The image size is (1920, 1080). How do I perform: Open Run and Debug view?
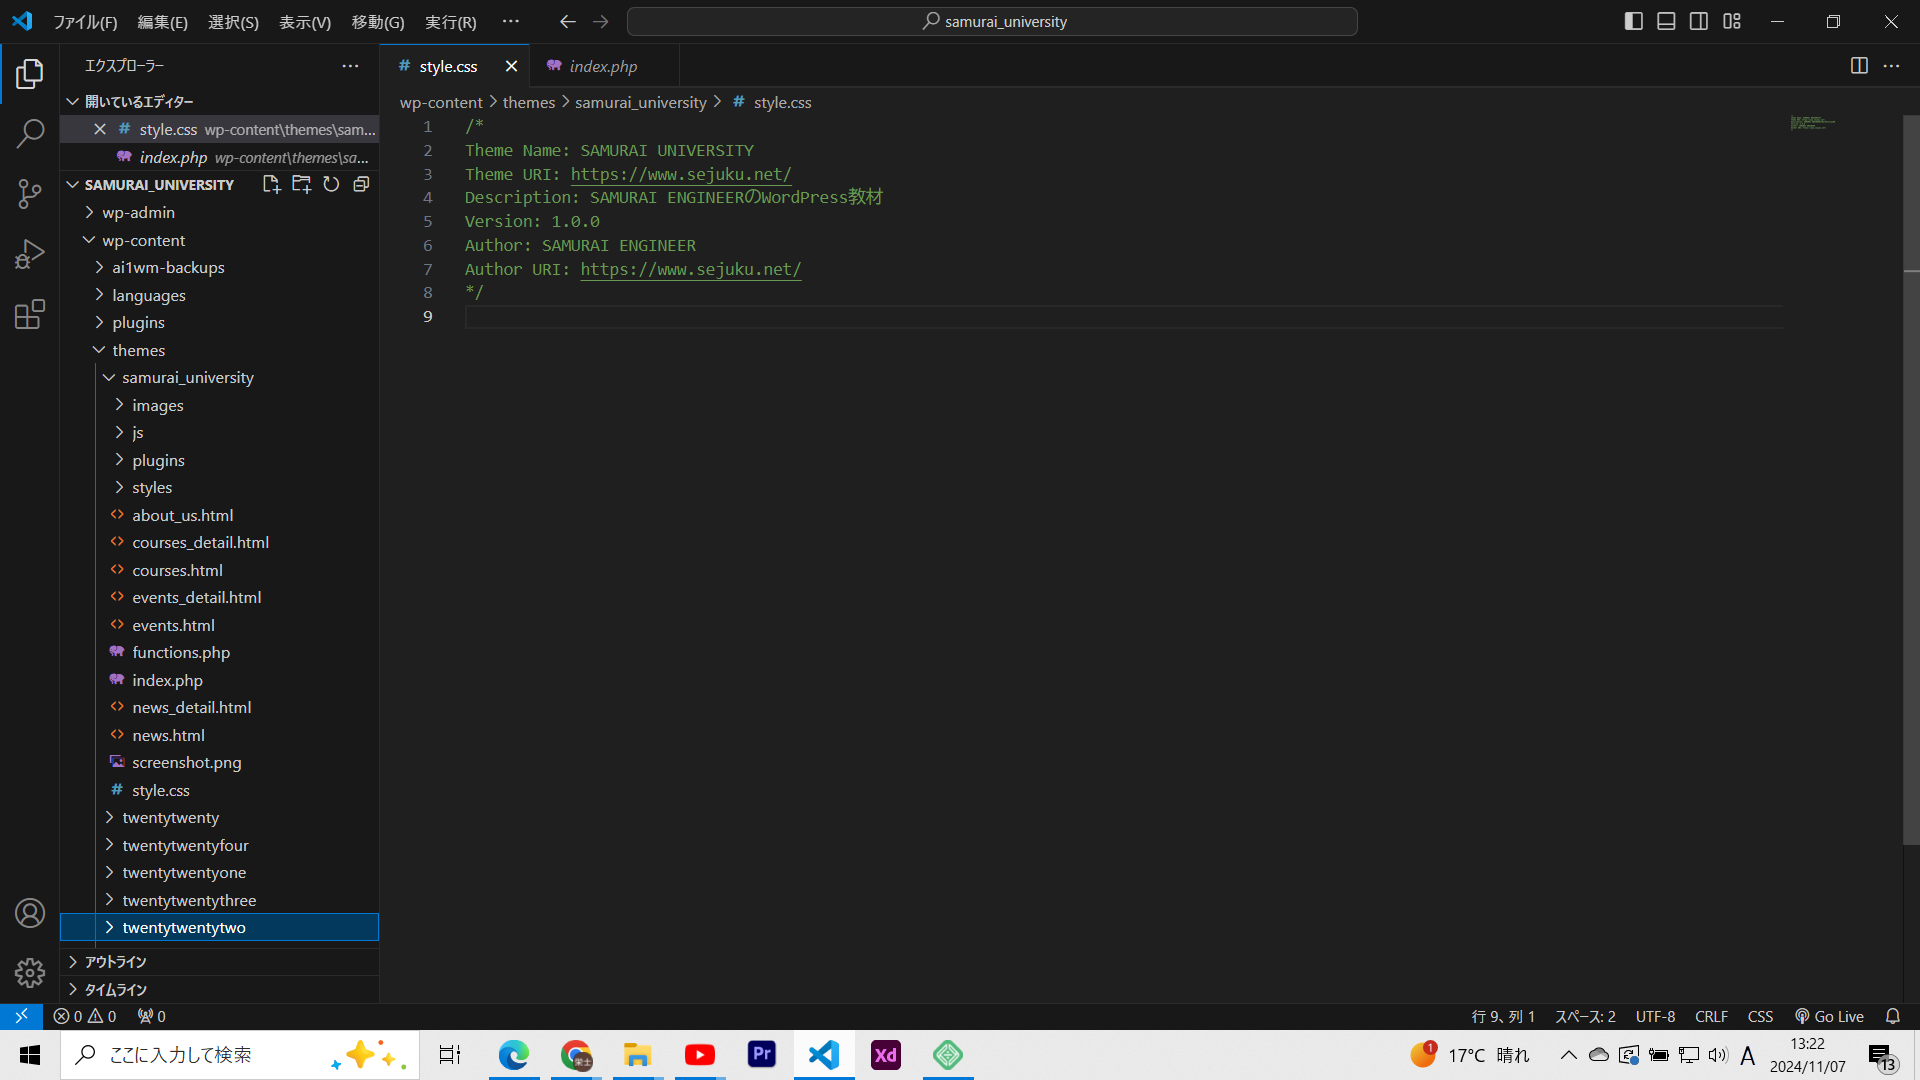click(30, 254)
